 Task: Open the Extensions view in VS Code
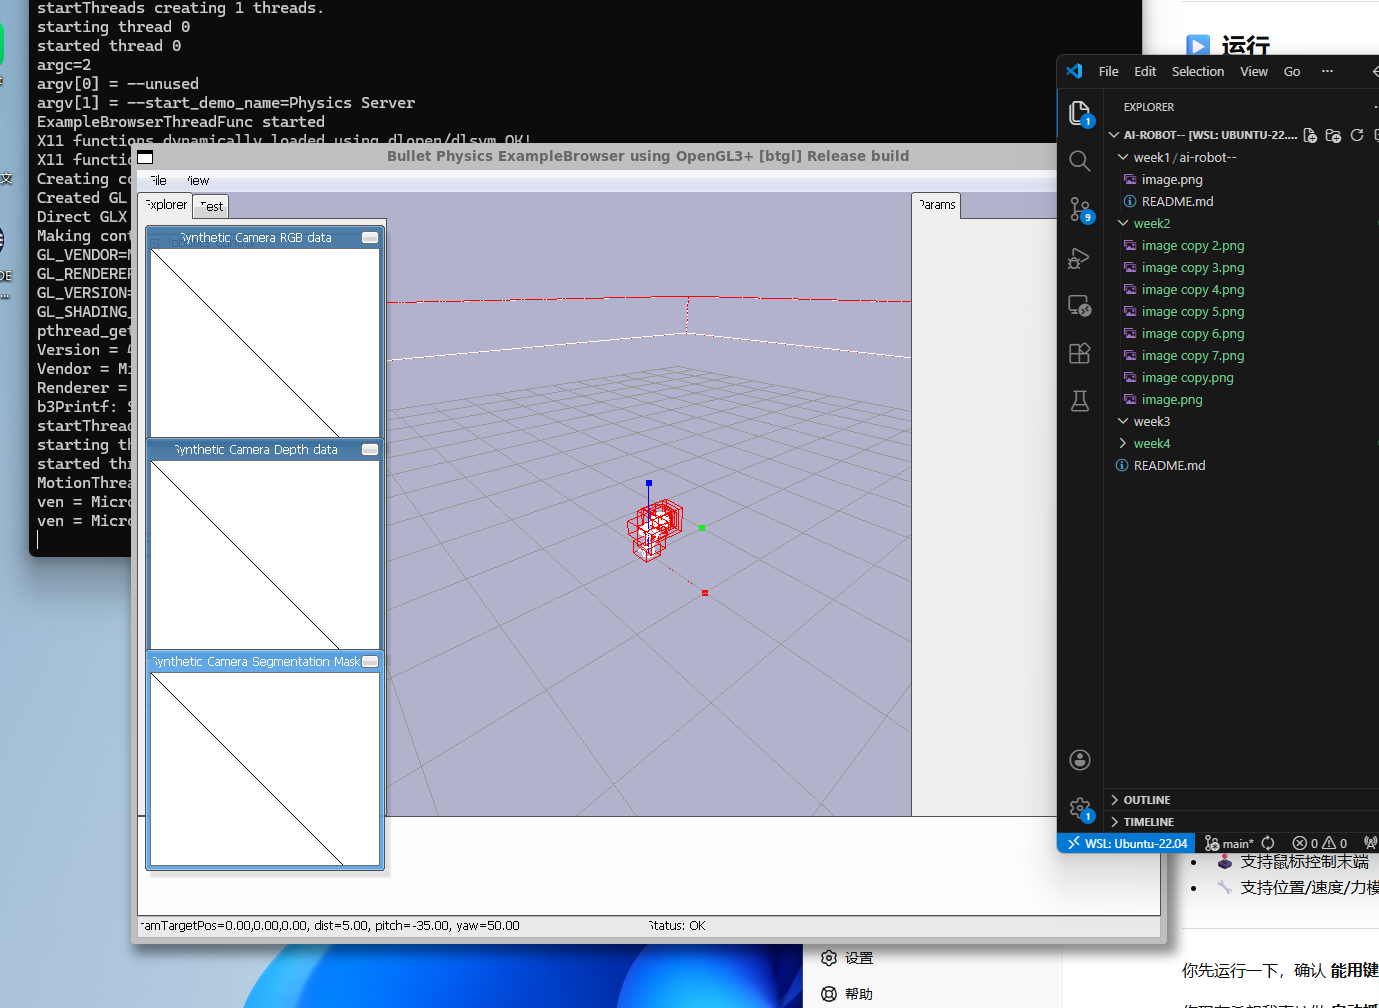pos(1079,354)
